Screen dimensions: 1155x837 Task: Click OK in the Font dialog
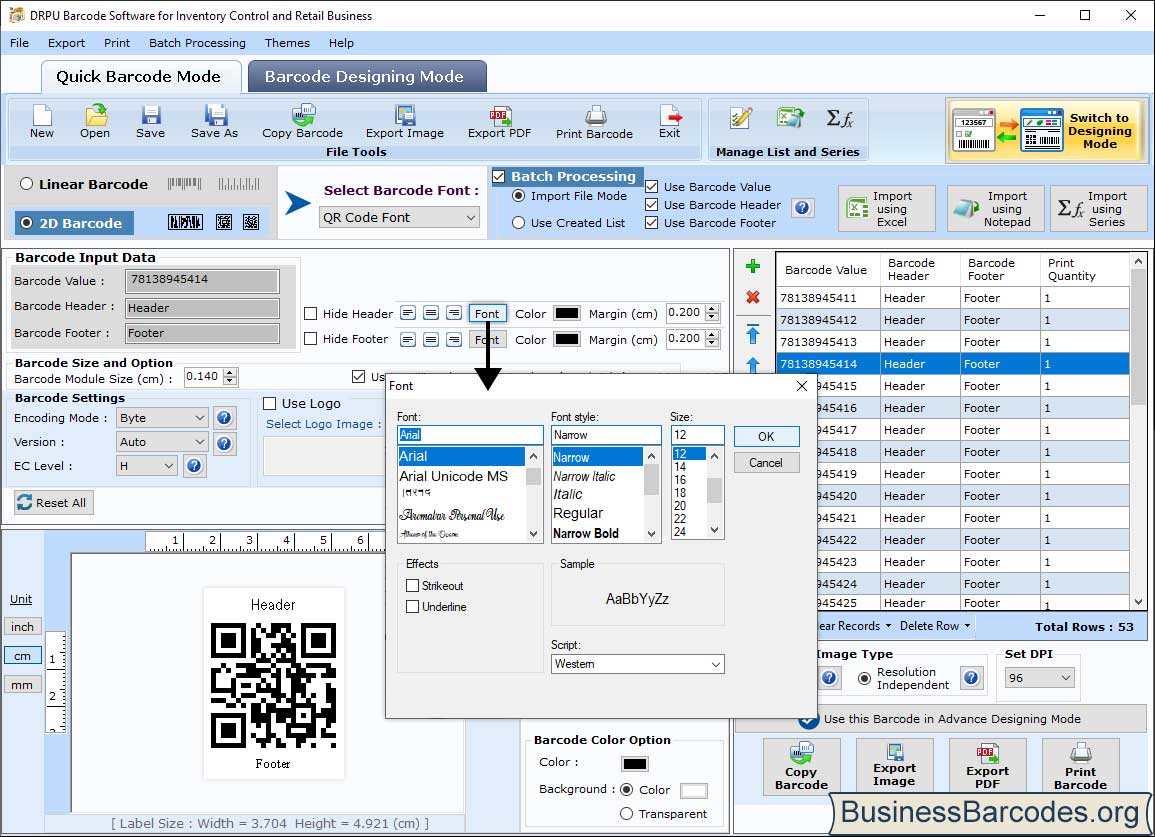click(x=766, y=436)
